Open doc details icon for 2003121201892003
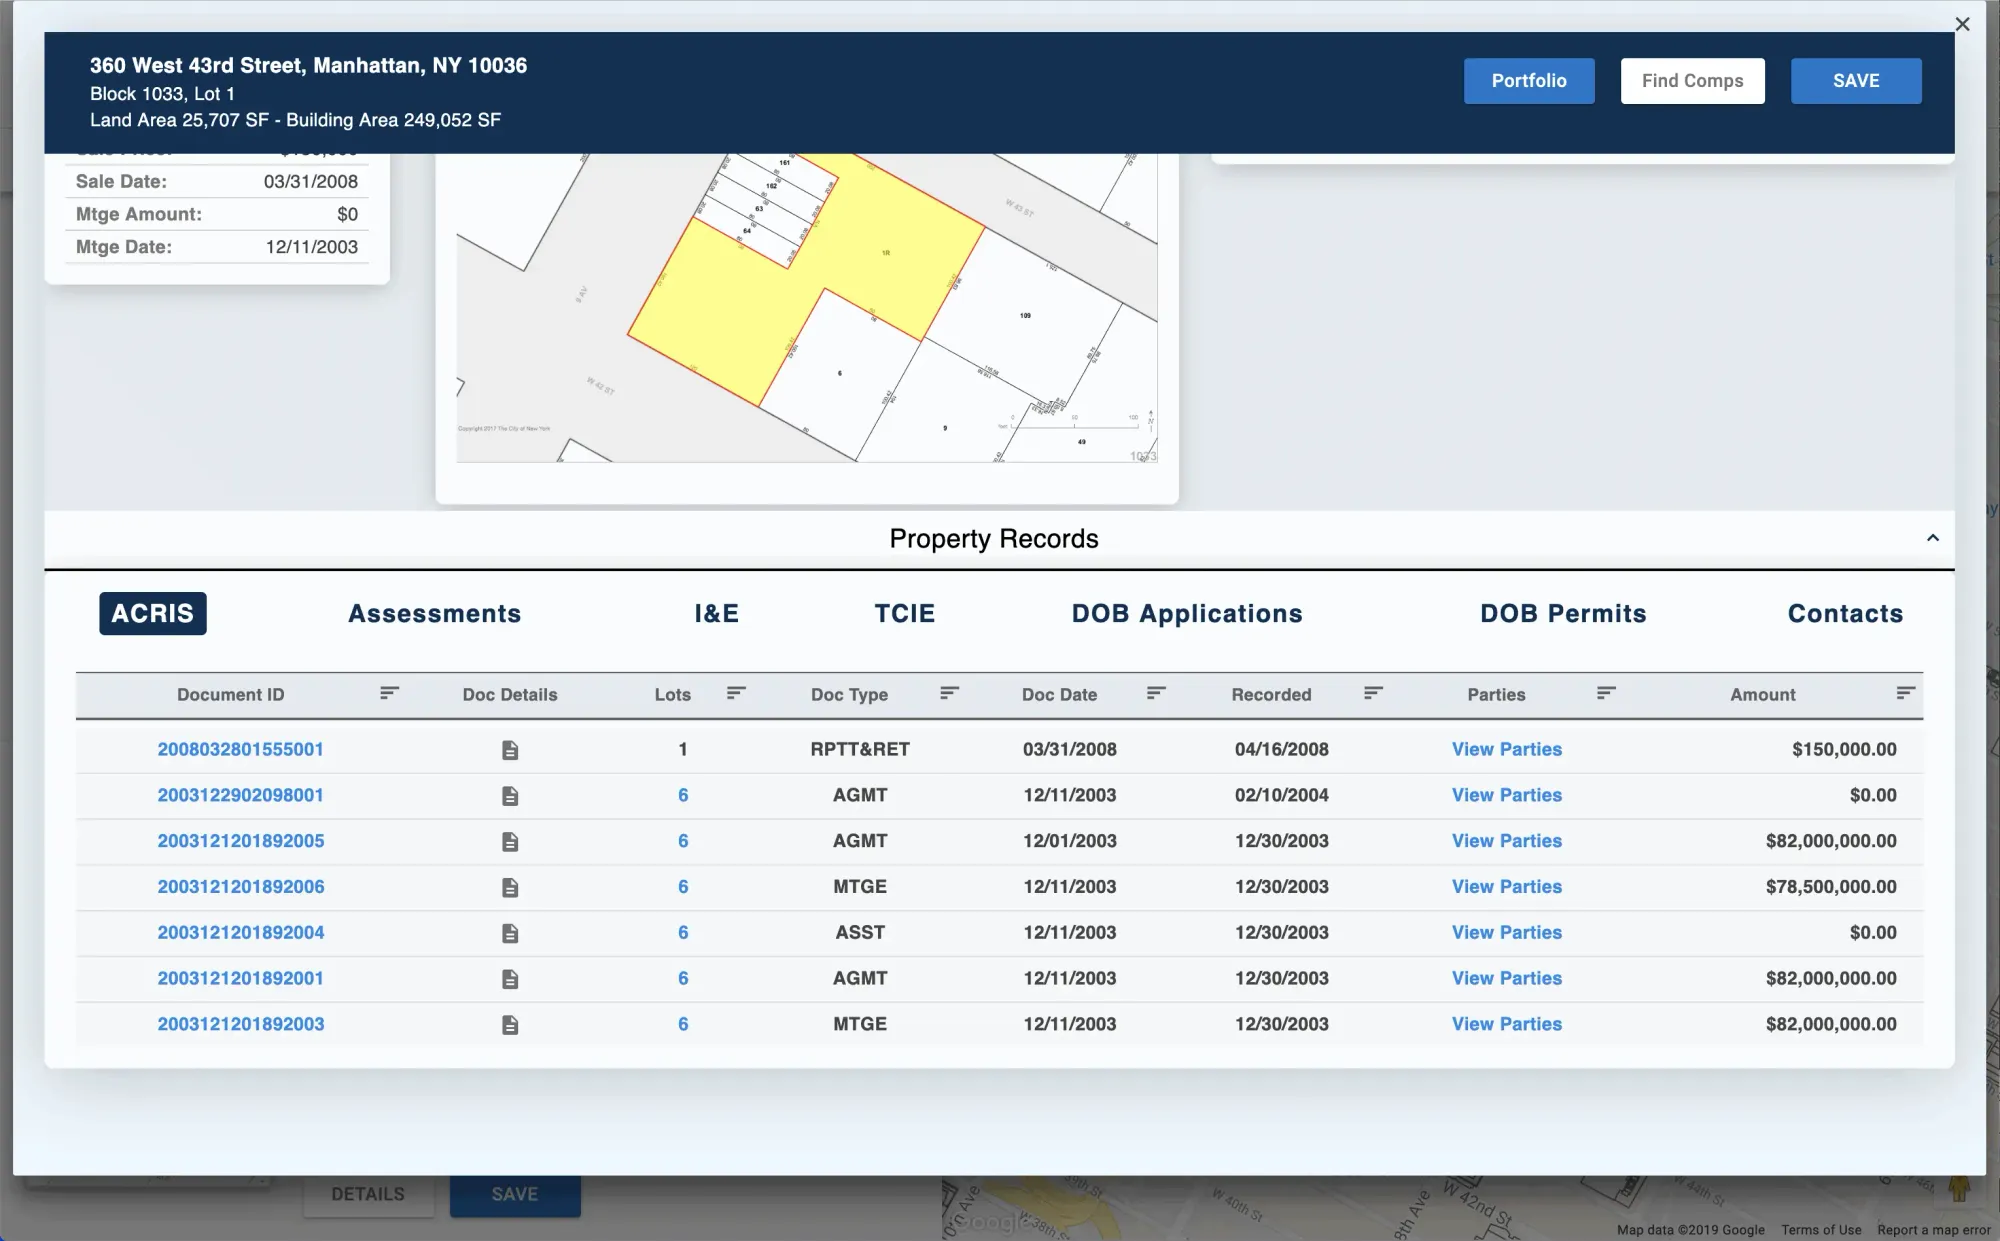This screenshot has height=1241, width=2000. 510,1025
